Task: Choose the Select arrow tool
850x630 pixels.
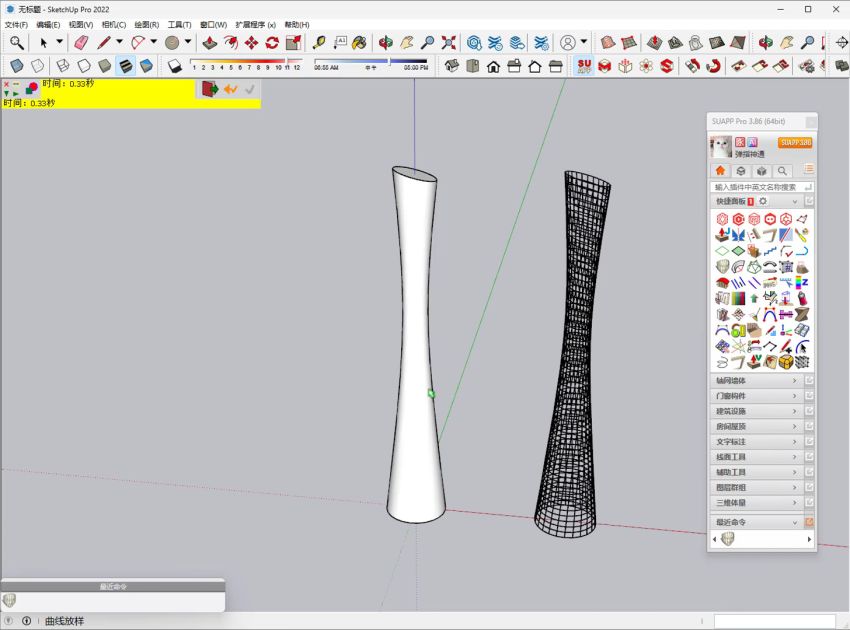Action: (x=43, y=42)
